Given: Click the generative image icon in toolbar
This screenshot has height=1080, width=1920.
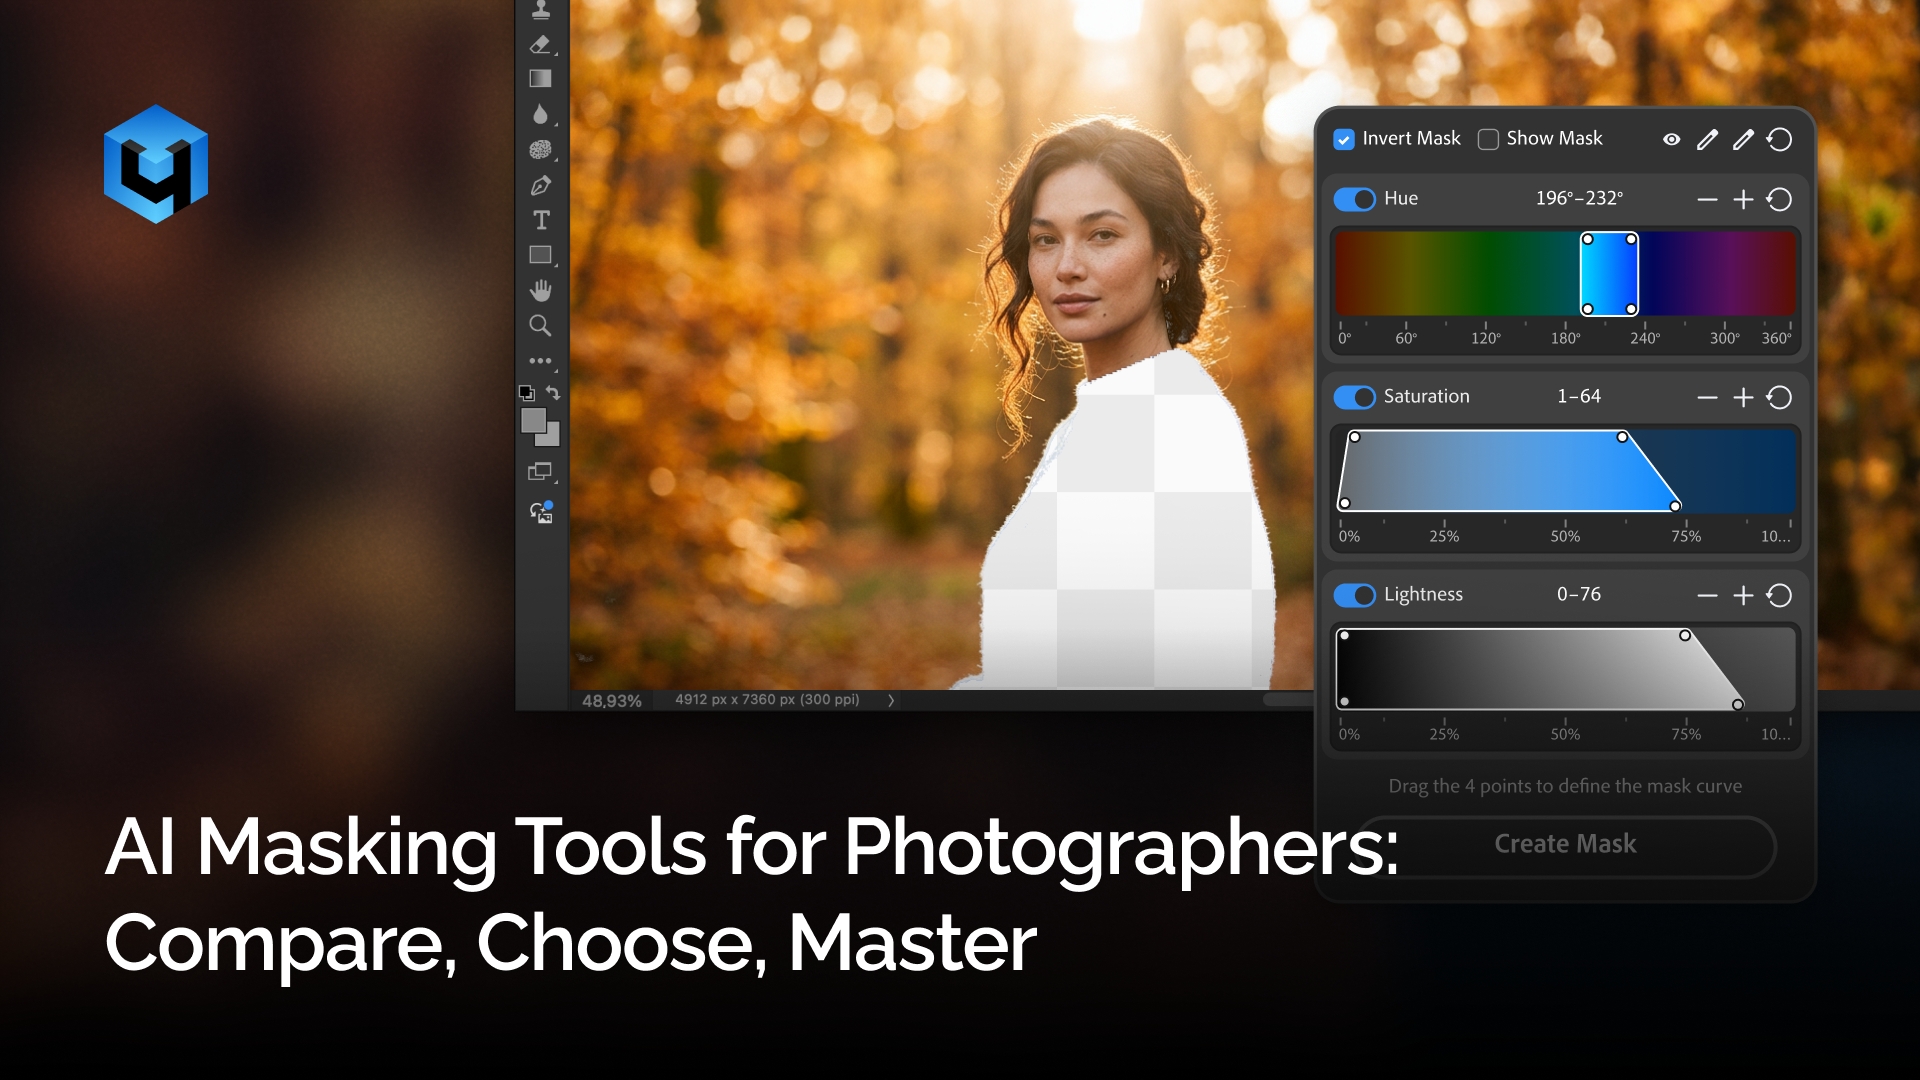Looking at the screenshot, I should tap(541, 512).
